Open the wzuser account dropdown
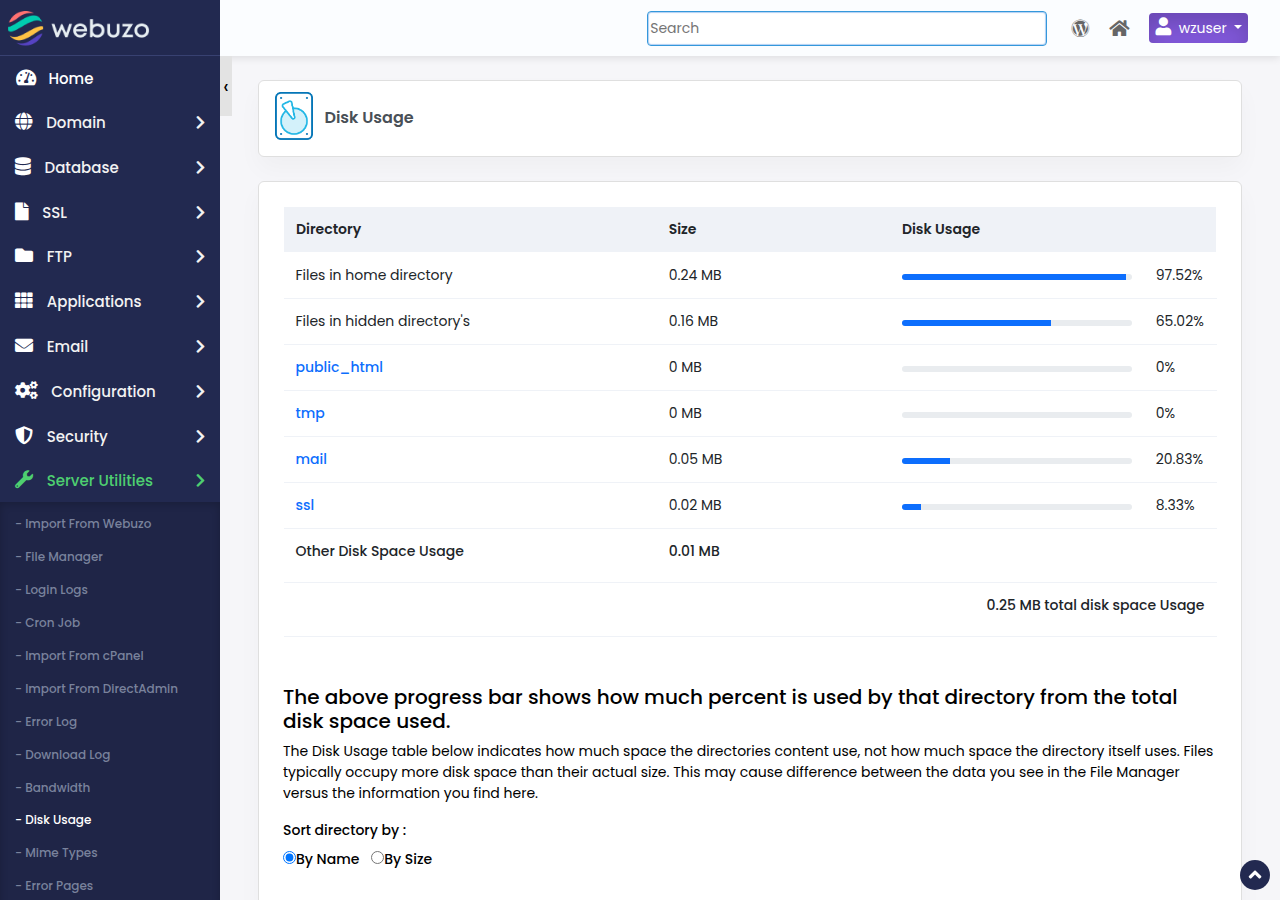The image size is (1280, 900). click(1198, 28)
